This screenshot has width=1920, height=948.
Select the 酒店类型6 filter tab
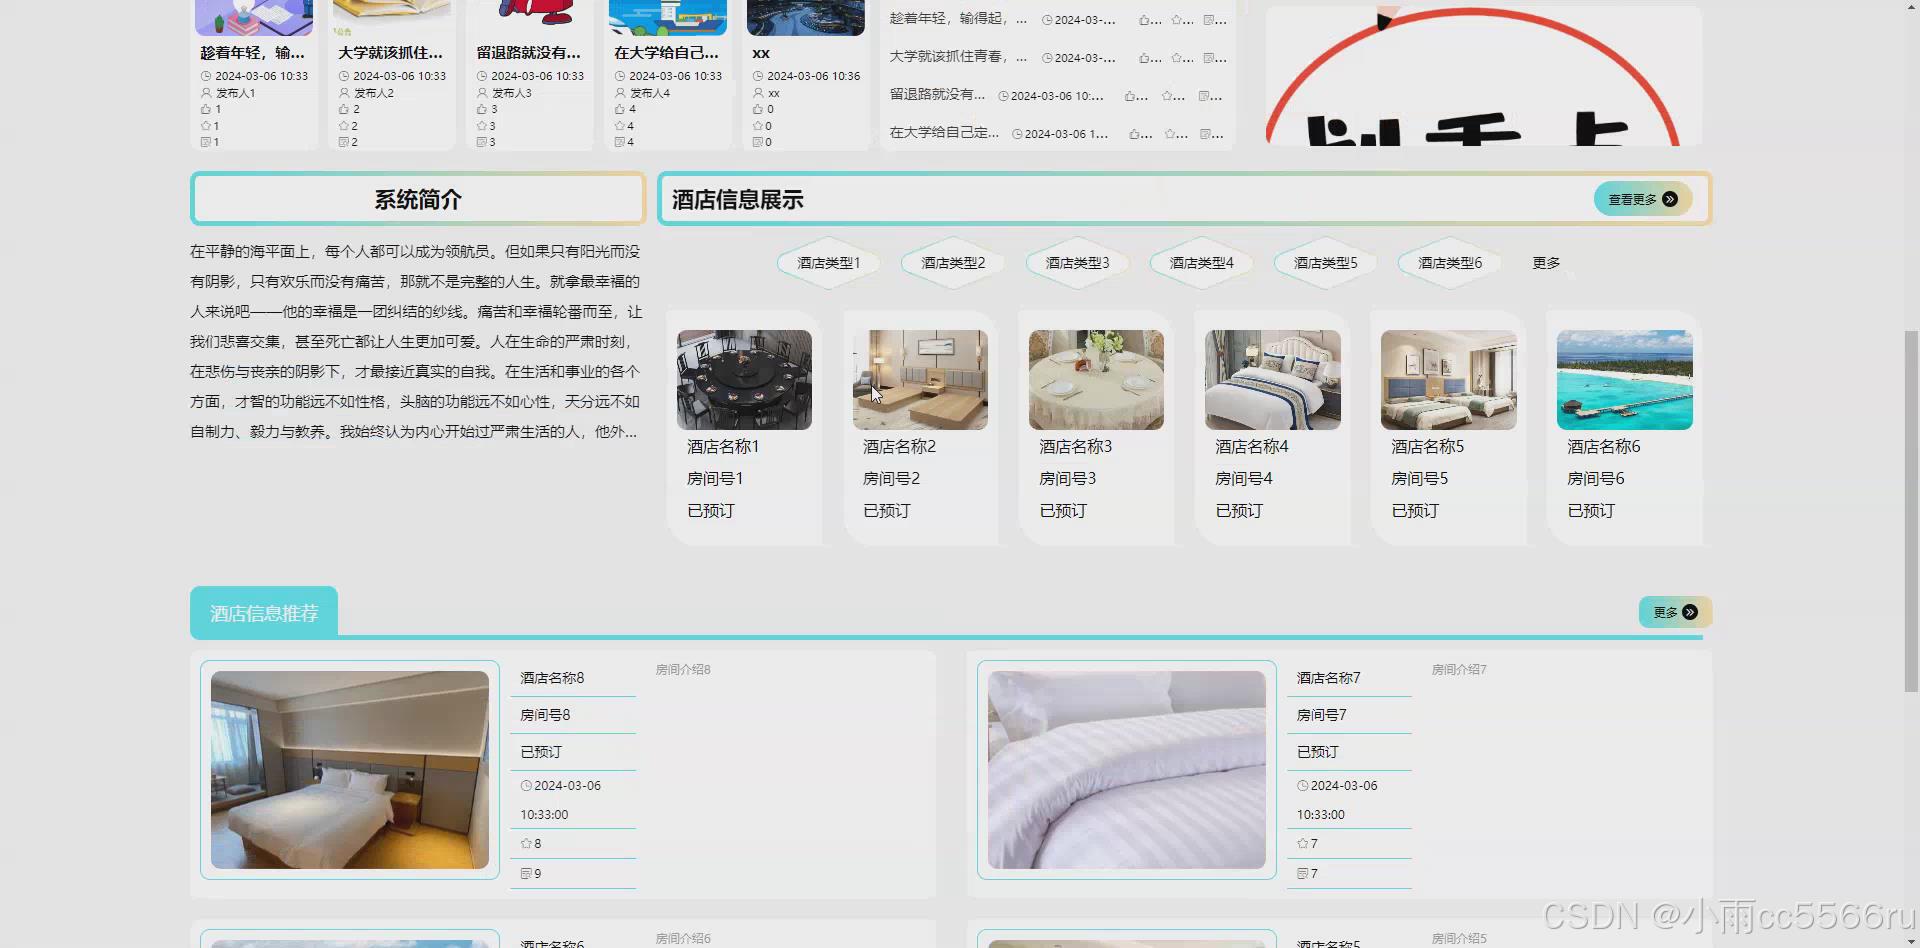pyautogui.click(x=1448, y=262)
